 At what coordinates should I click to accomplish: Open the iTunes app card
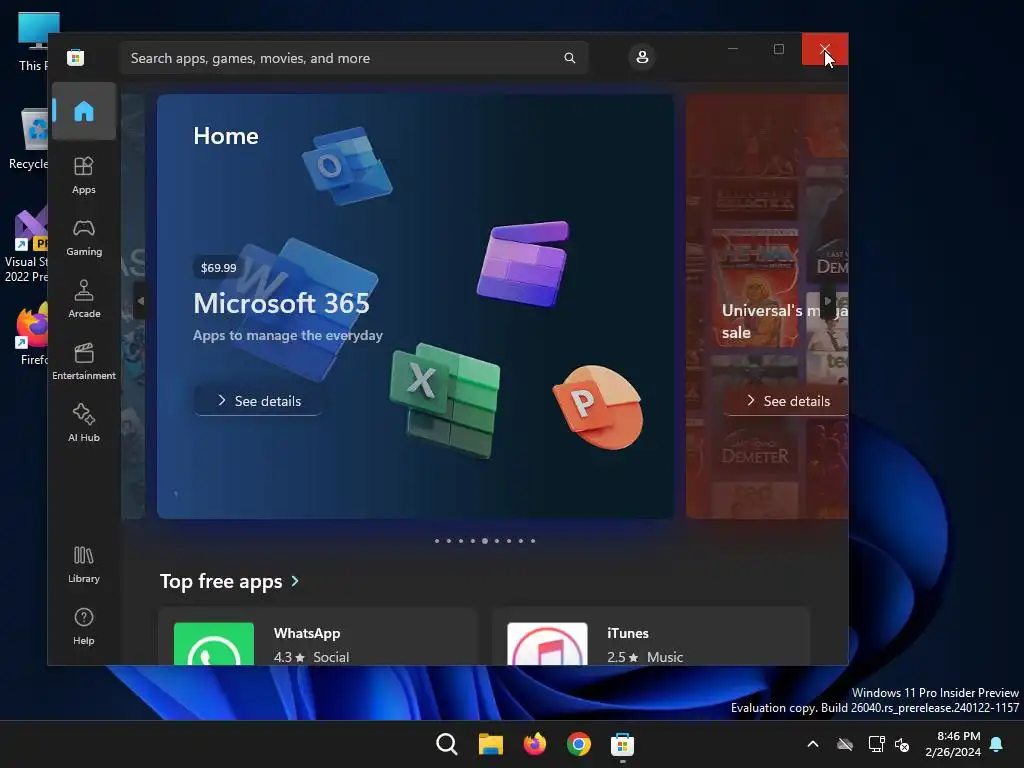pyautogui.click(x=651, y=637)
